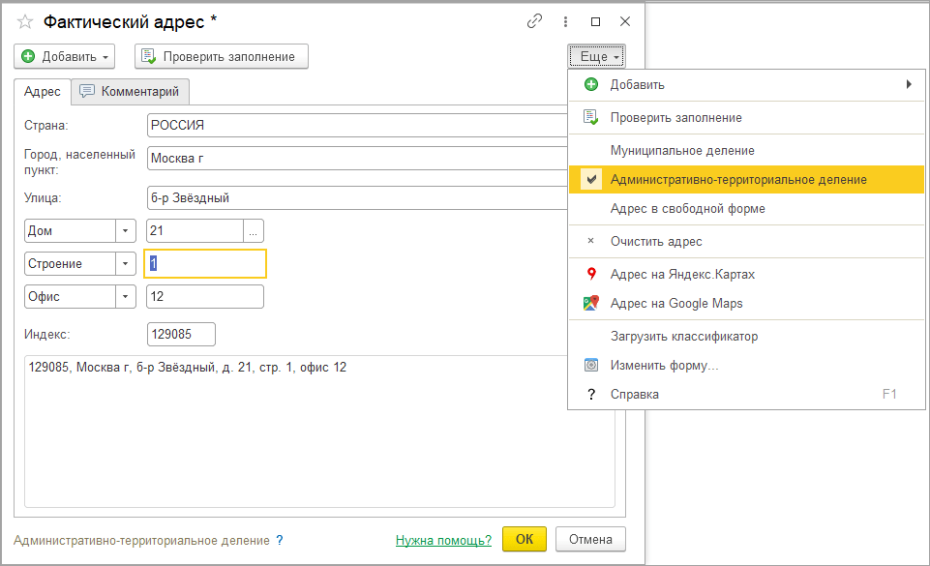Select Муниципальное деление menu option

[746, 151]
